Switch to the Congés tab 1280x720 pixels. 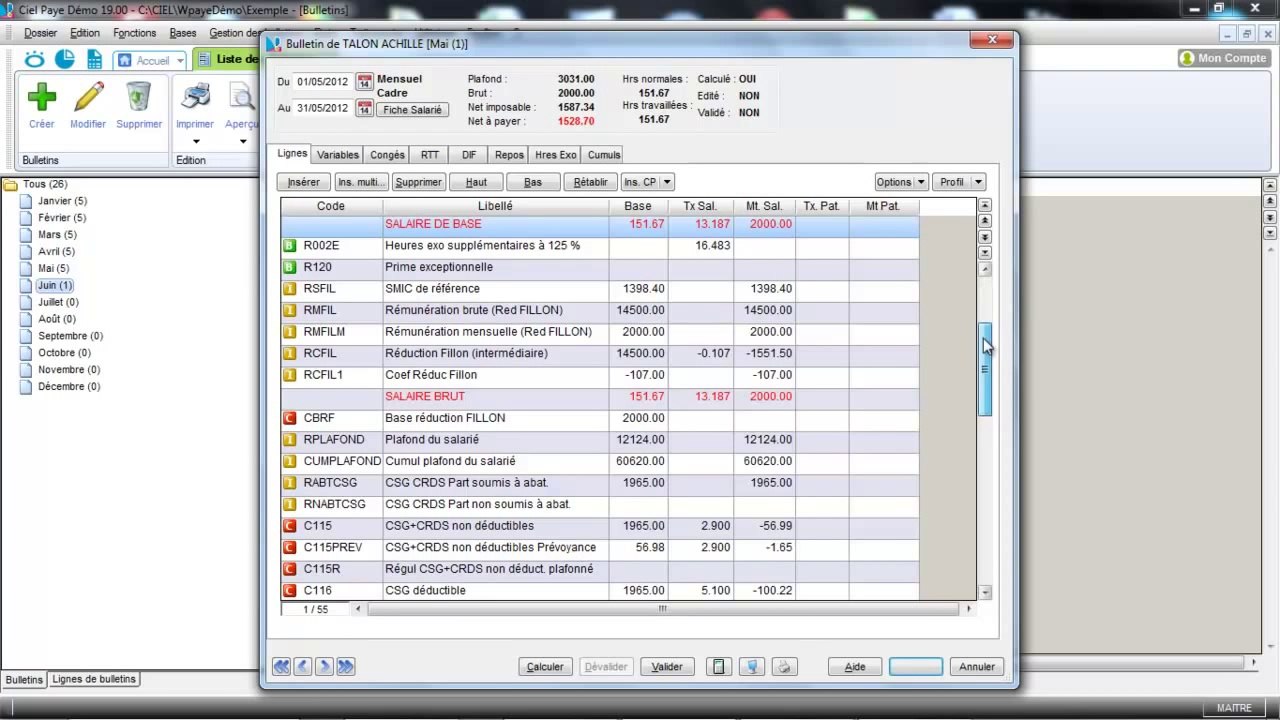click(387, 155)
